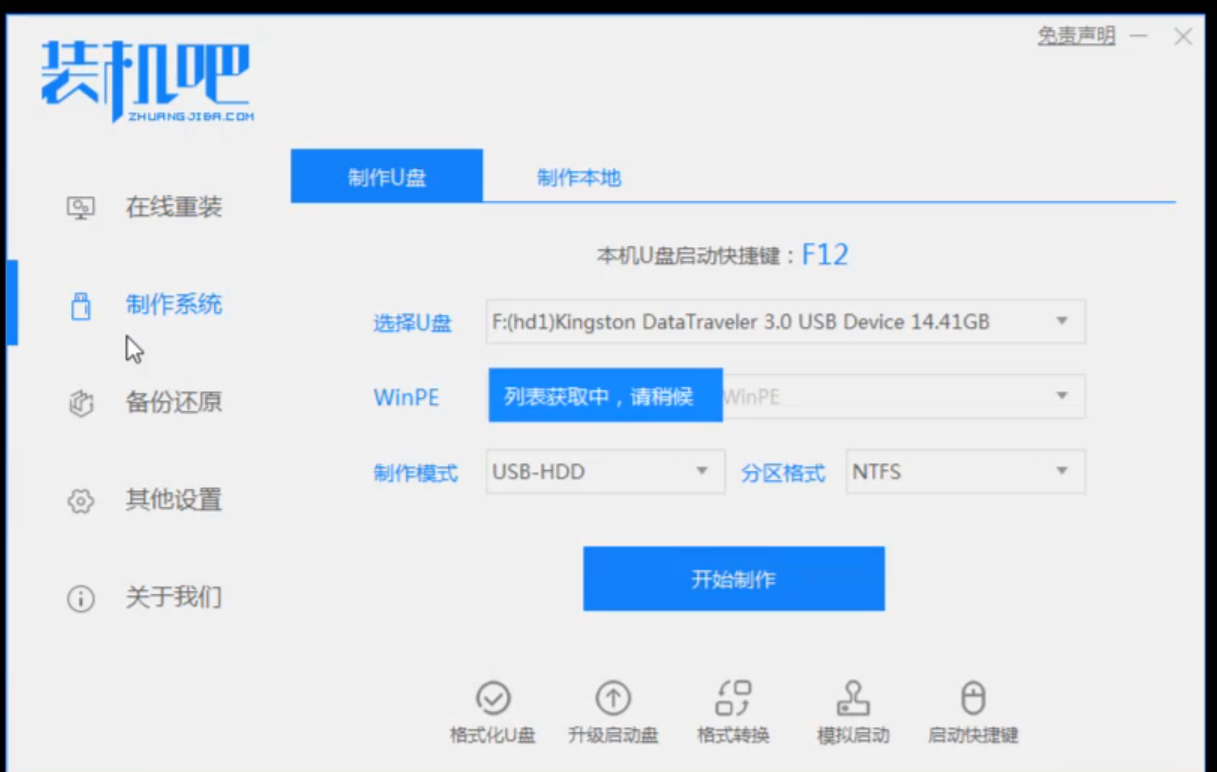Open the 分区格式 NTFS dropdown
Viewport: 1217px width, 772px height.
point(1061,472)
